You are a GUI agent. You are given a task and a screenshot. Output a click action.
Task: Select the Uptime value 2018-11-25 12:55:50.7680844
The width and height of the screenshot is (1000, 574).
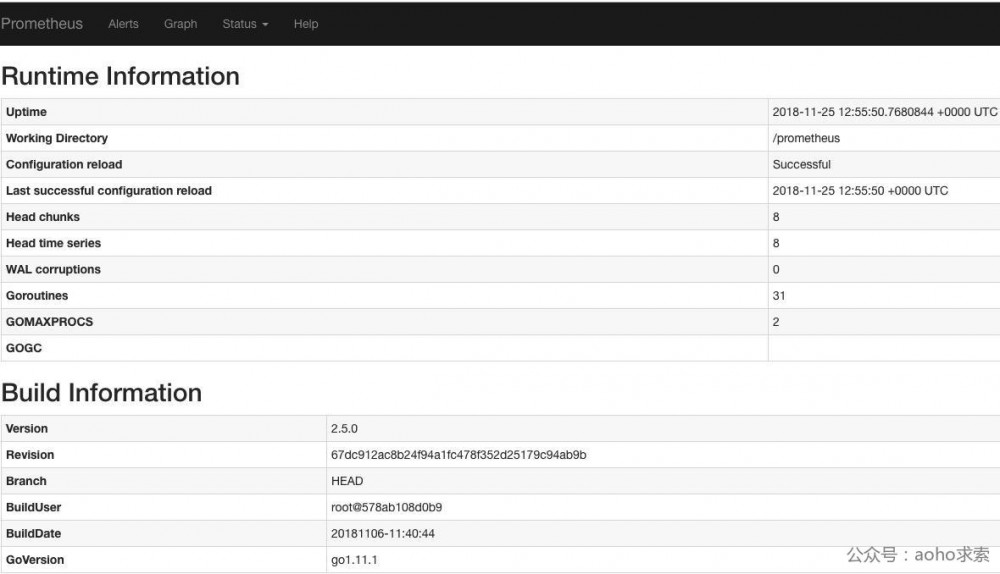[885, 112]
